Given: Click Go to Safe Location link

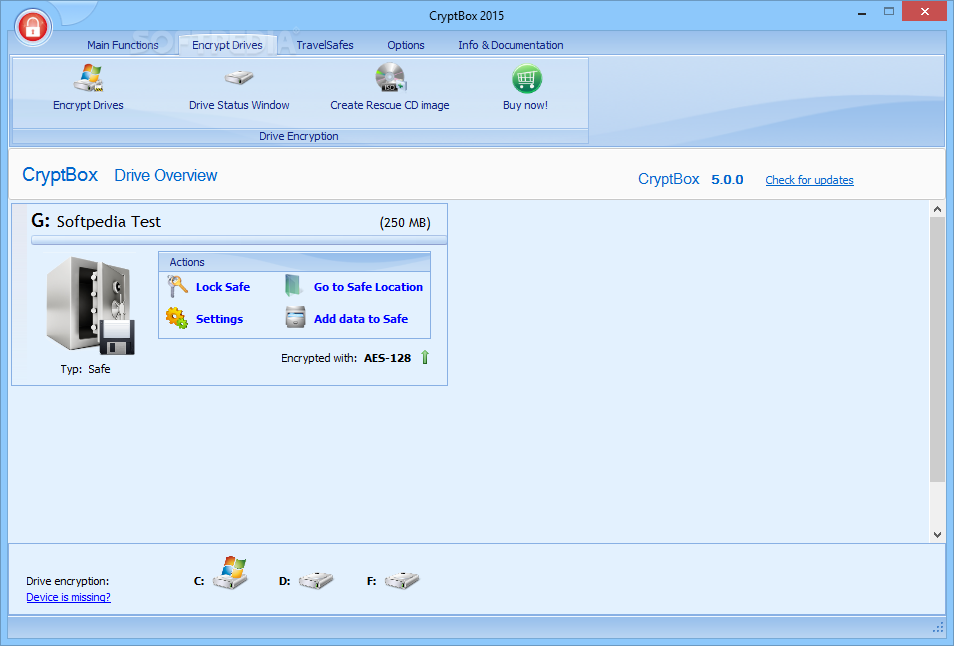Looking at the screenshot, I should pyautogui.click(x=368, y=287).
